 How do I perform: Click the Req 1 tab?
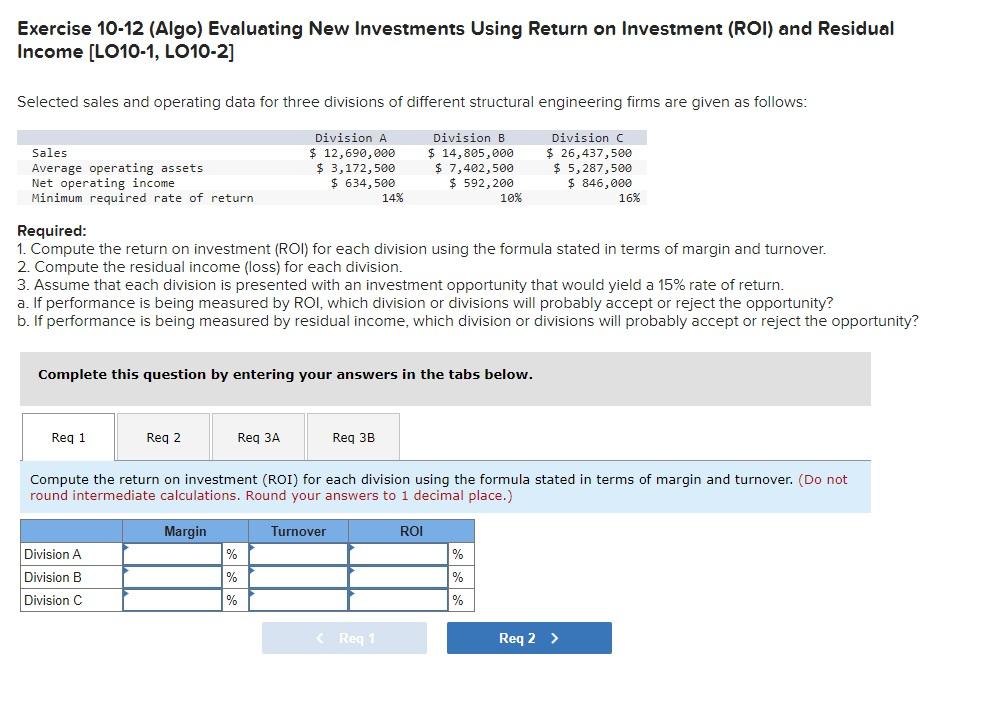pyautogui.click(x=67, y=436)
